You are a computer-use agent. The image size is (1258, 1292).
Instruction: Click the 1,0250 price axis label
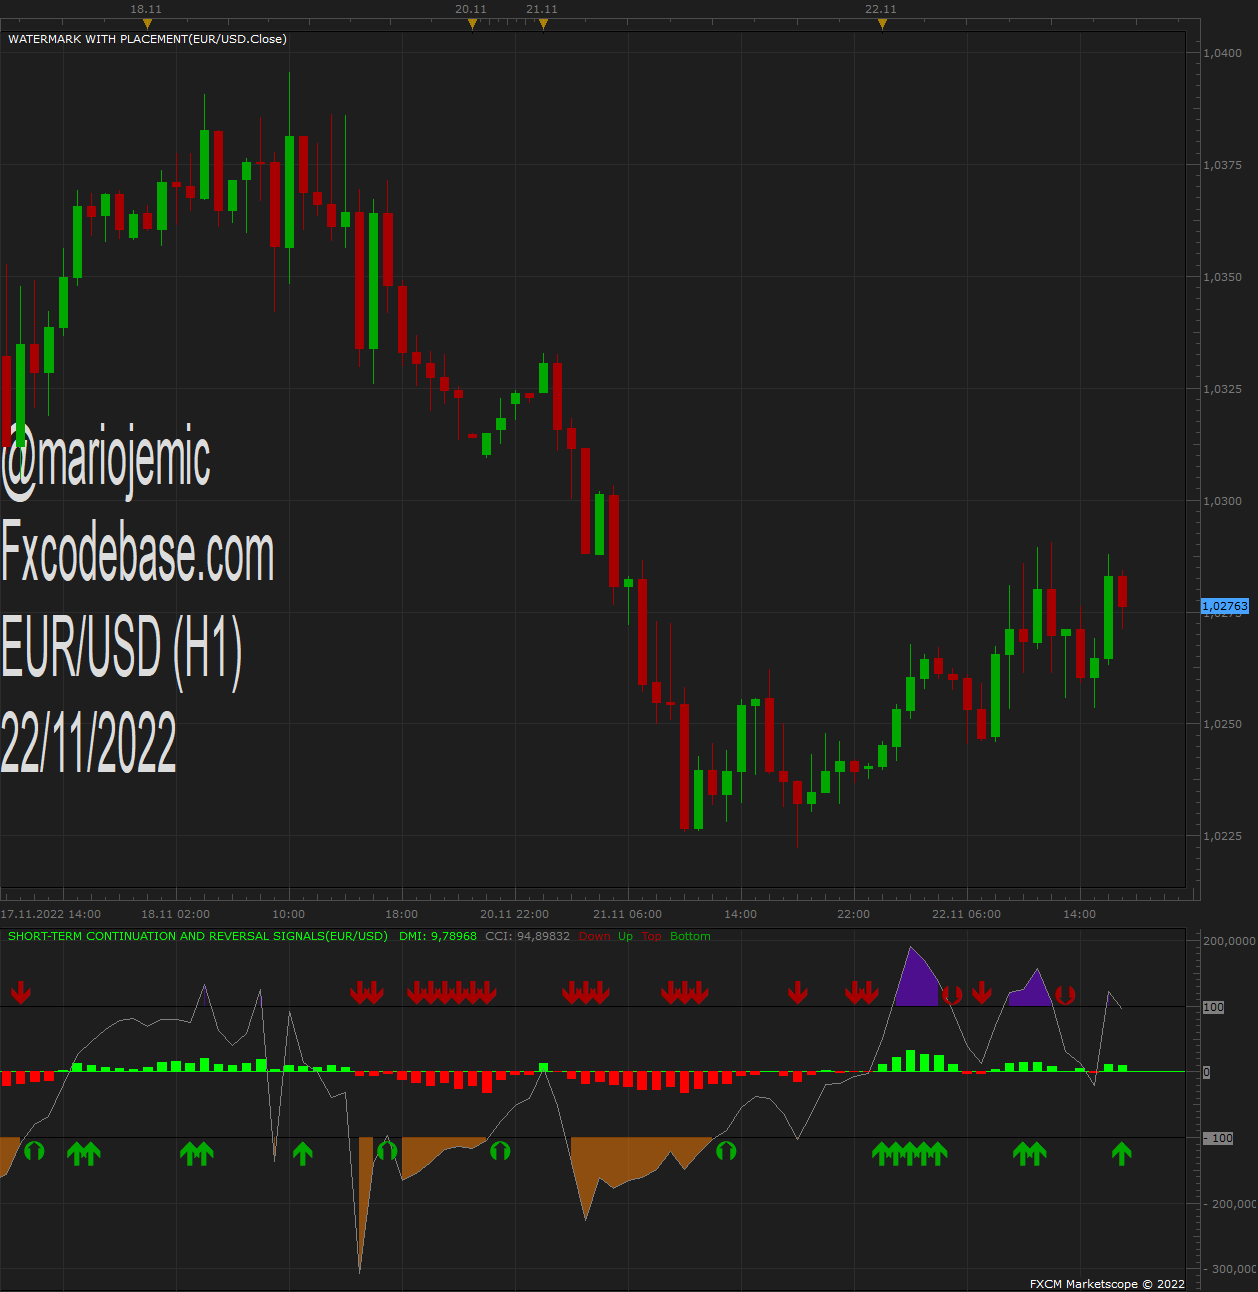click(x=1223, y=724)
